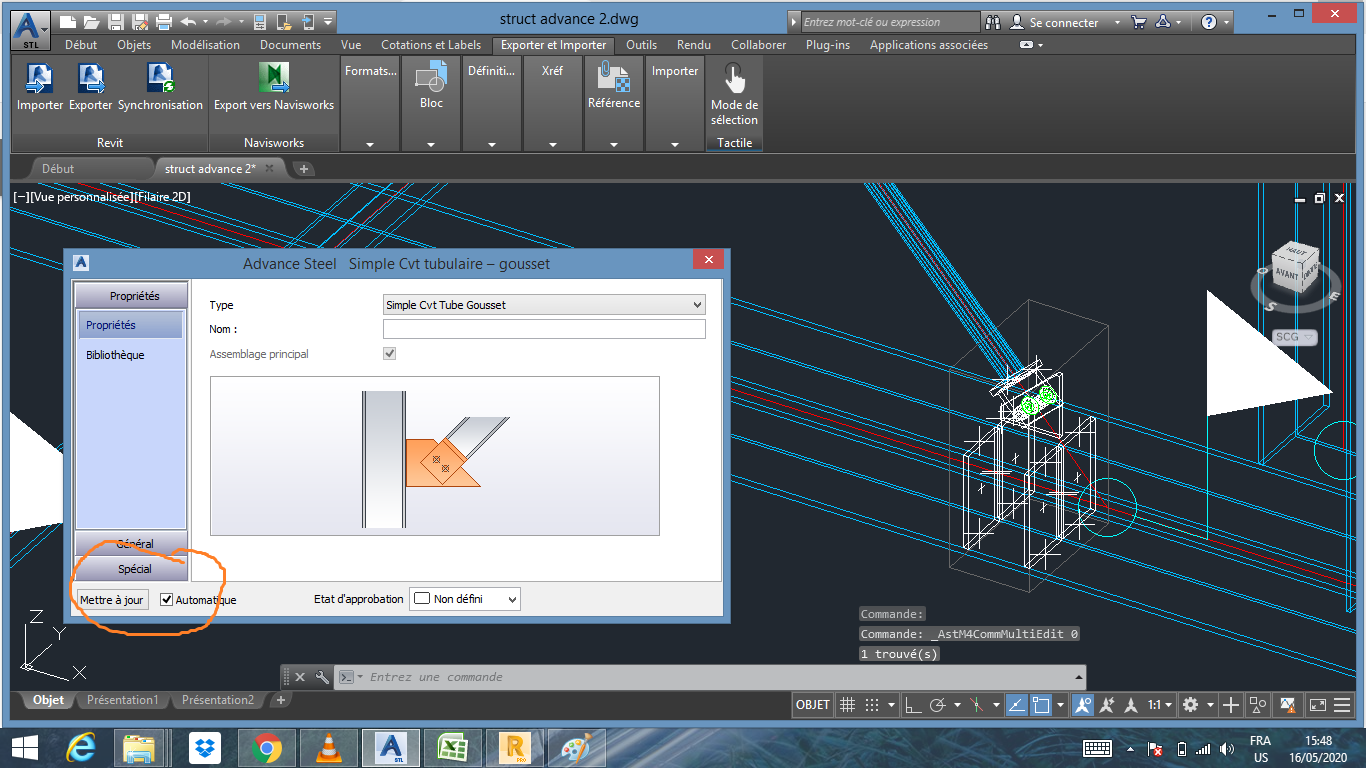Screen dimensions: 1366x768
Task: Select Bibliothèque in the dialog sidebar
Action: pyautogui.click(x=115, y=355)
